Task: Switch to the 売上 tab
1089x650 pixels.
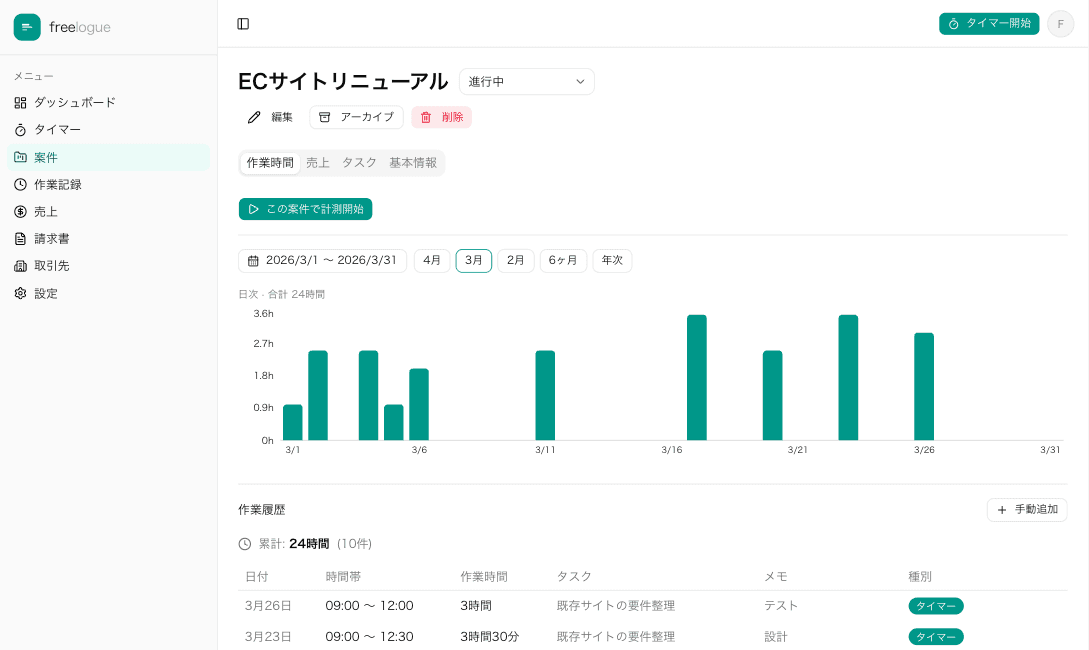Action: pyautogui.click(x=318, y=162)
